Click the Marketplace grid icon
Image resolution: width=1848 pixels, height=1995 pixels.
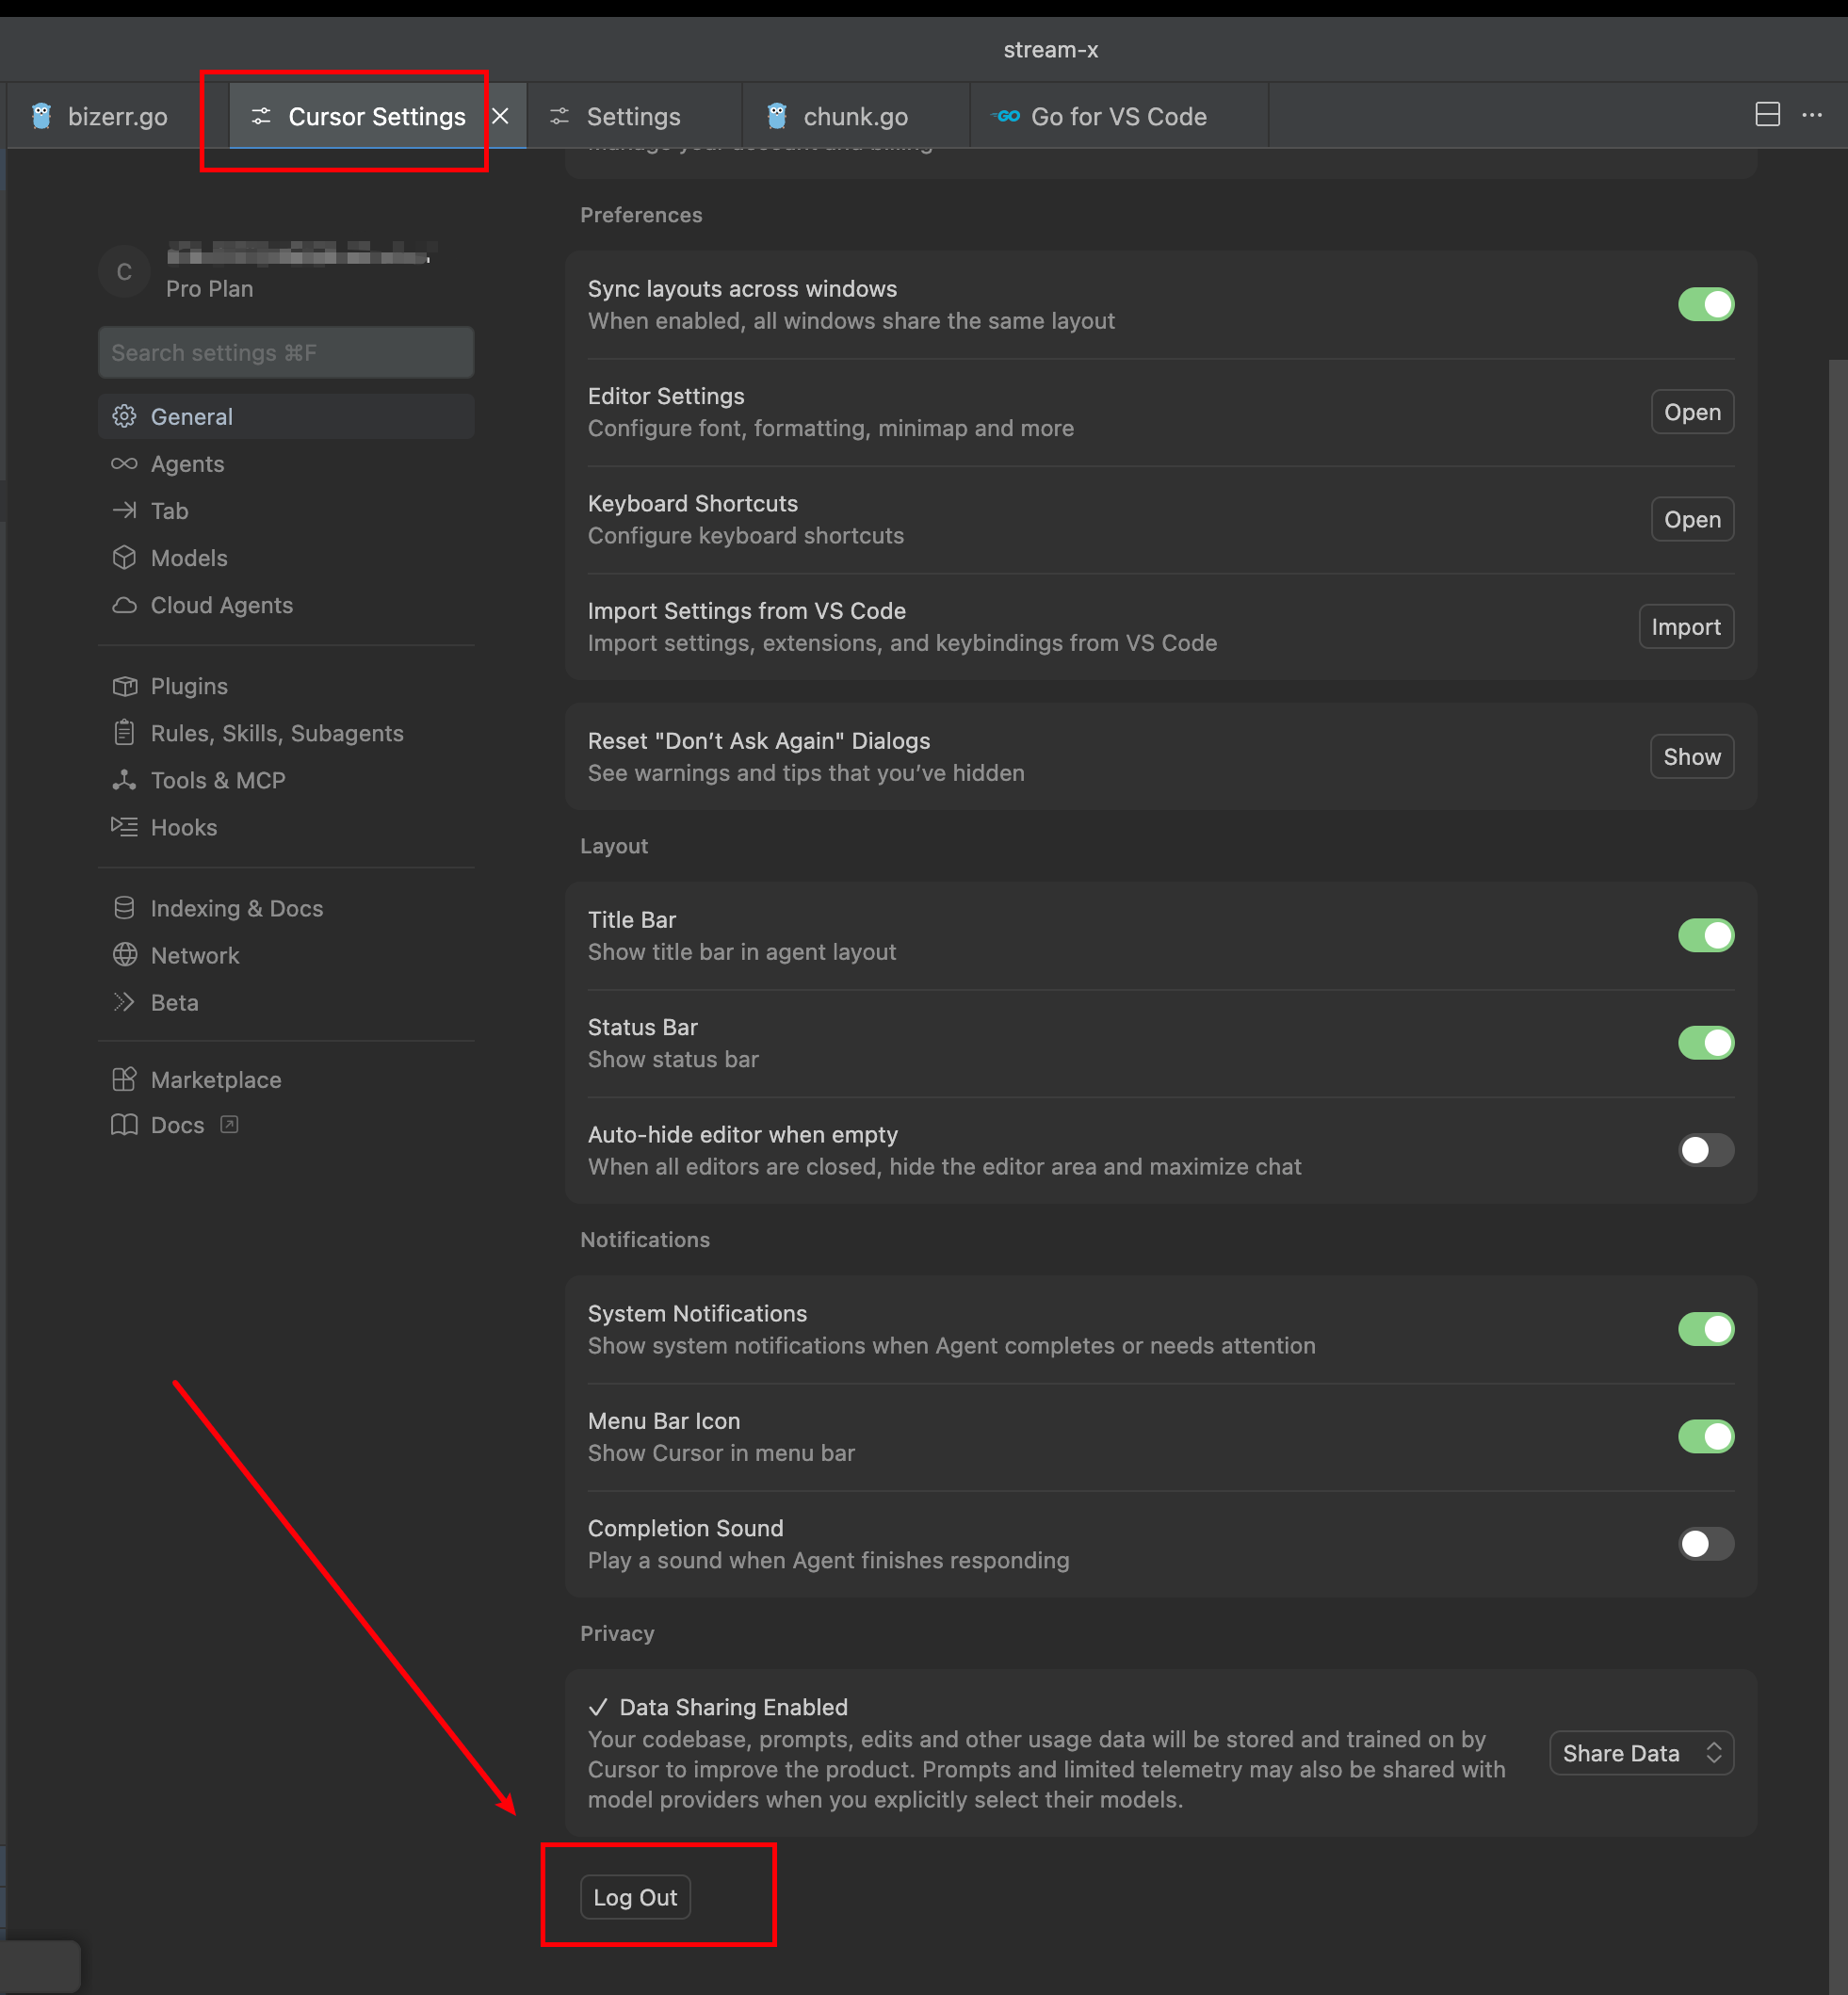(x=124, y=1079)
